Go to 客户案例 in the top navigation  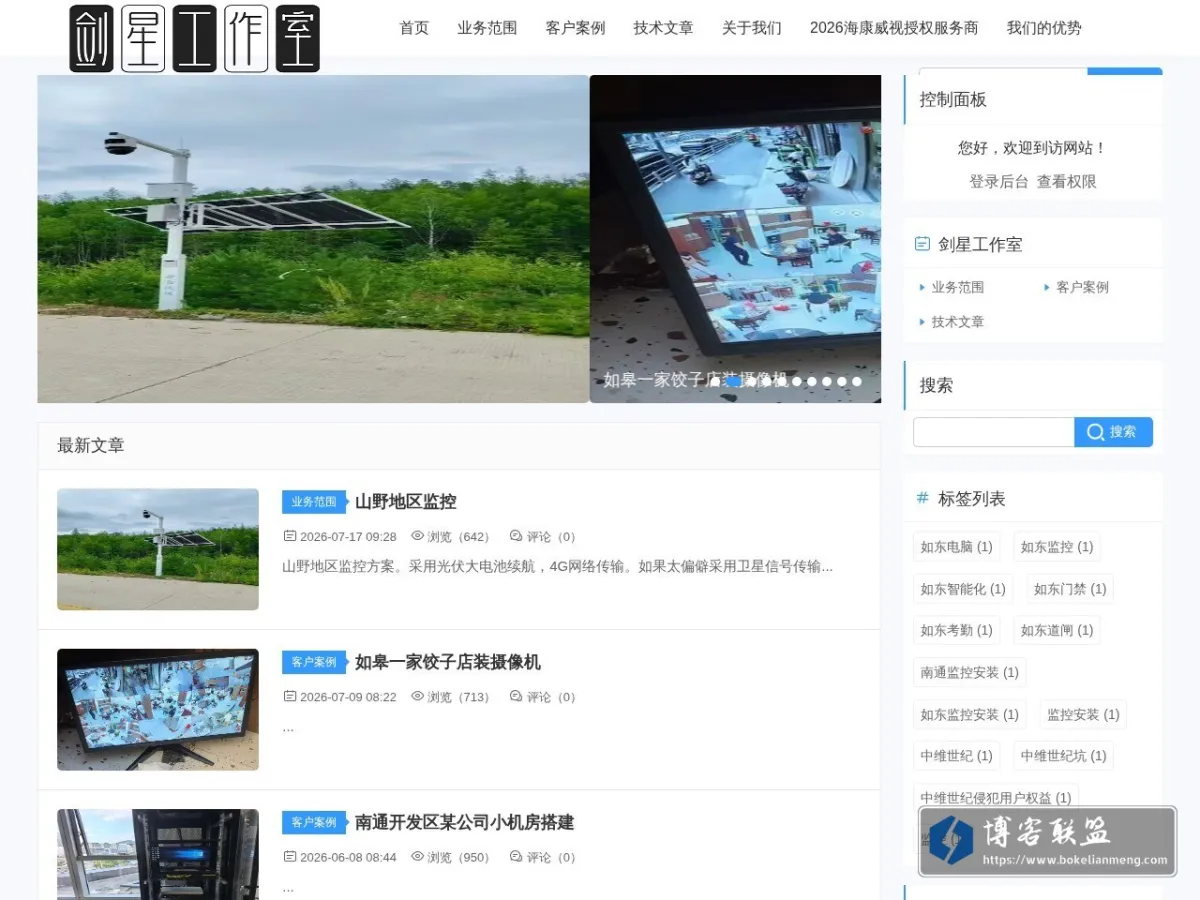click(575, 28)
